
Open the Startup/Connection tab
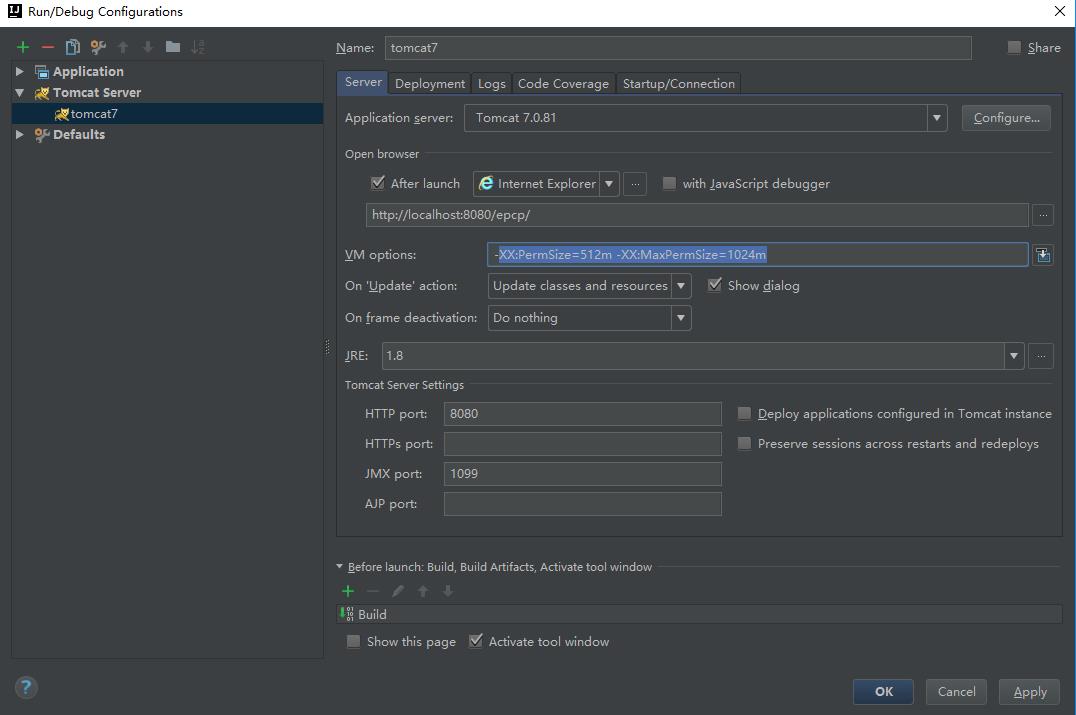pos(678,84)
